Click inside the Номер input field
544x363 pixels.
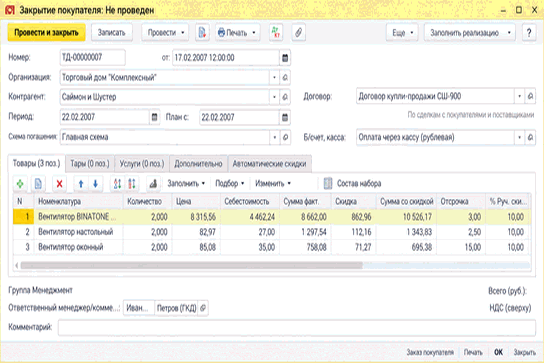coord(92,58)
